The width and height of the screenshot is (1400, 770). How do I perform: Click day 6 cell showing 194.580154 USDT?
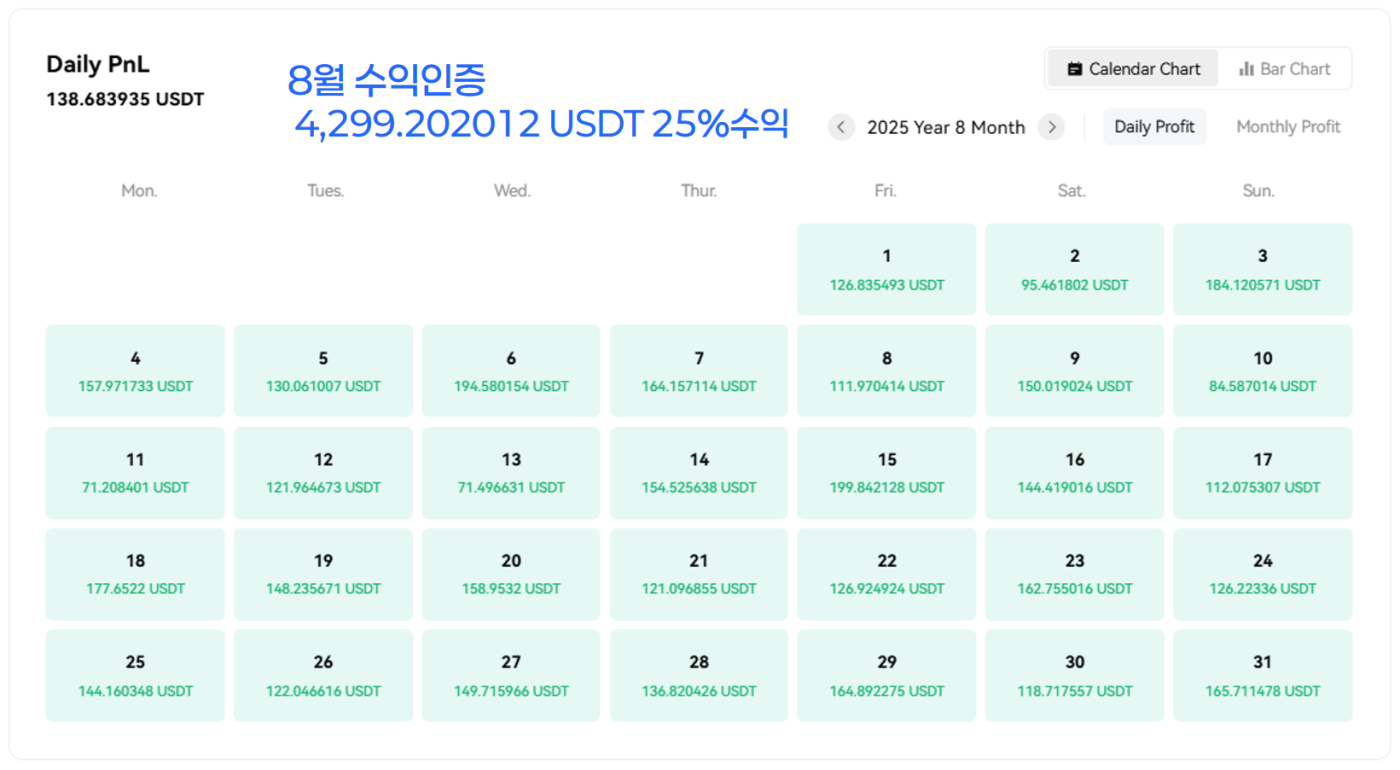pyautogui.click(x=511, y=371)
